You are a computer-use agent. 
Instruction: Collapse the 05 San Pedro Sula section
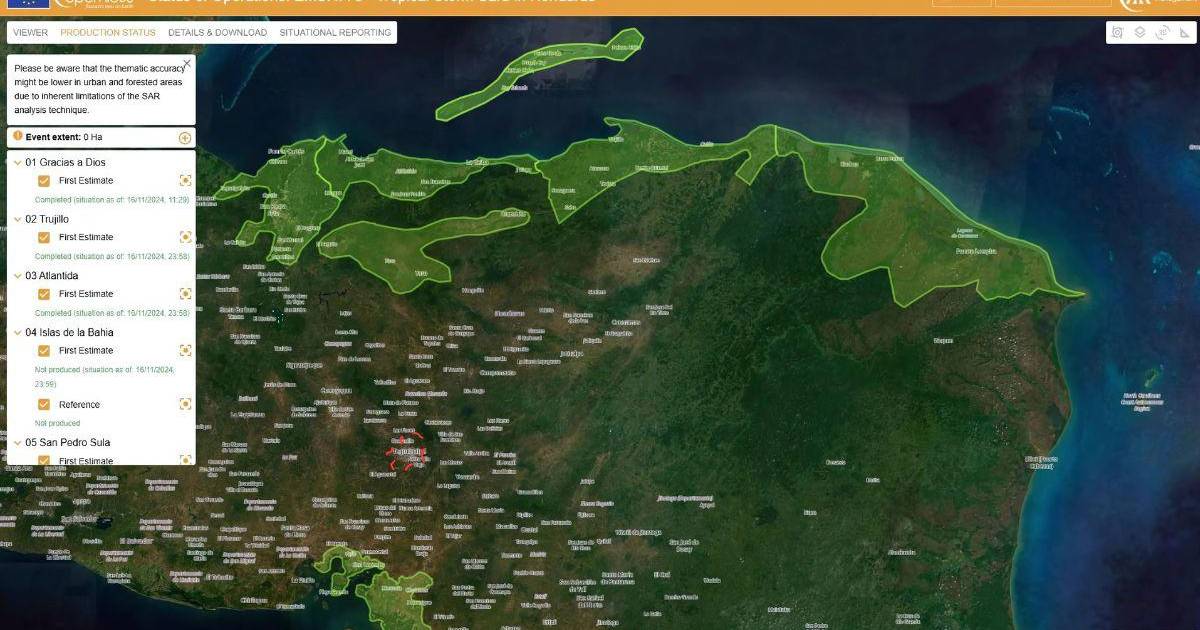pyautogui.click(x=18, y=442)
